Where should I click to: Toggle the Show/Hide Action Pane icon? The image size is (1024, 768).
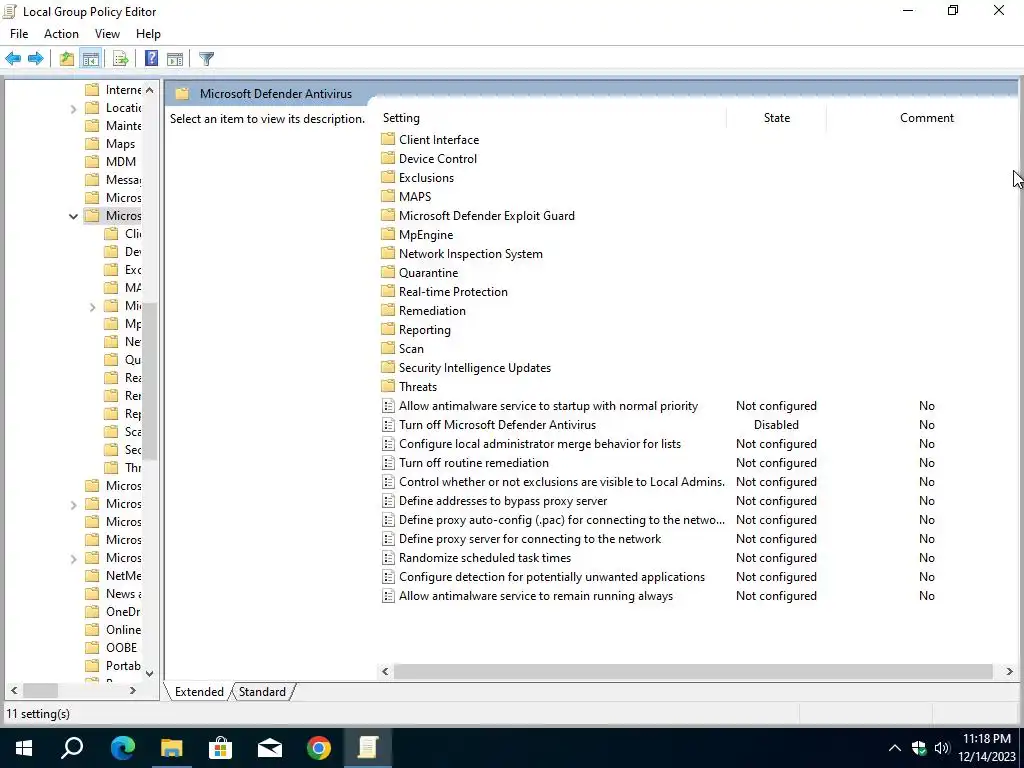point(175,59)
